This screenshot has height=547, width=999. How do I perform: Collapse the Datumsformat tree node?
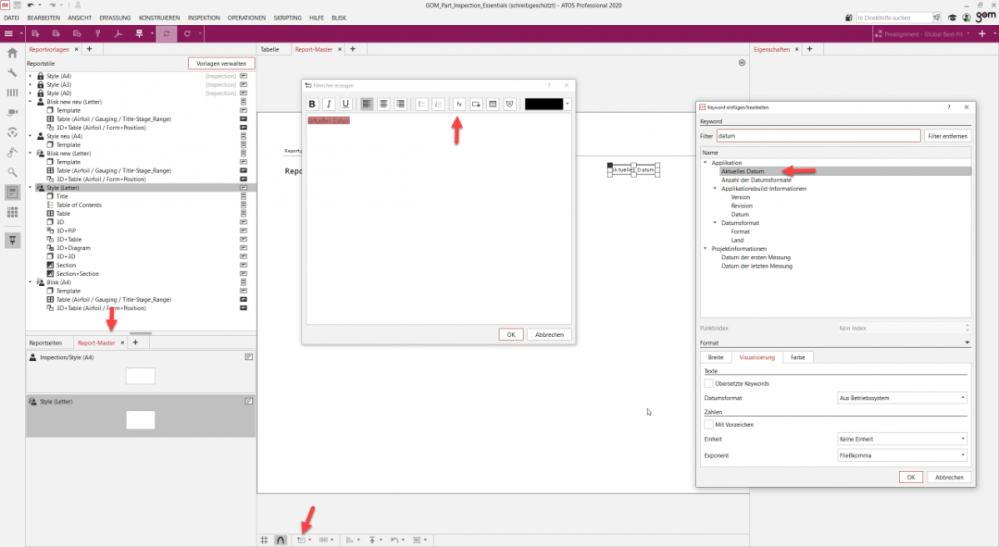click(715, 223)
